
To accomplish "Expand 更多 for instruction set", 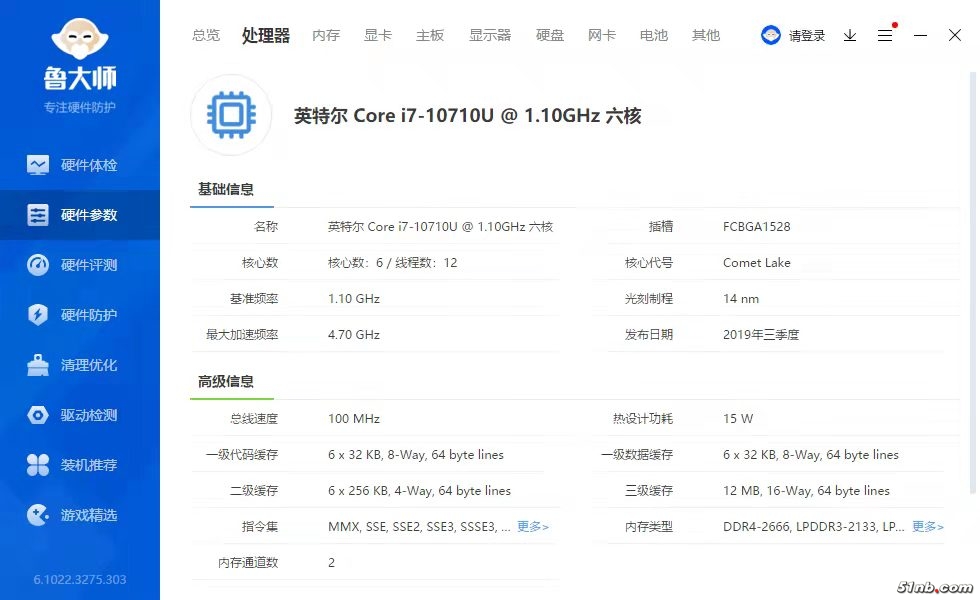I will [532, 527].
